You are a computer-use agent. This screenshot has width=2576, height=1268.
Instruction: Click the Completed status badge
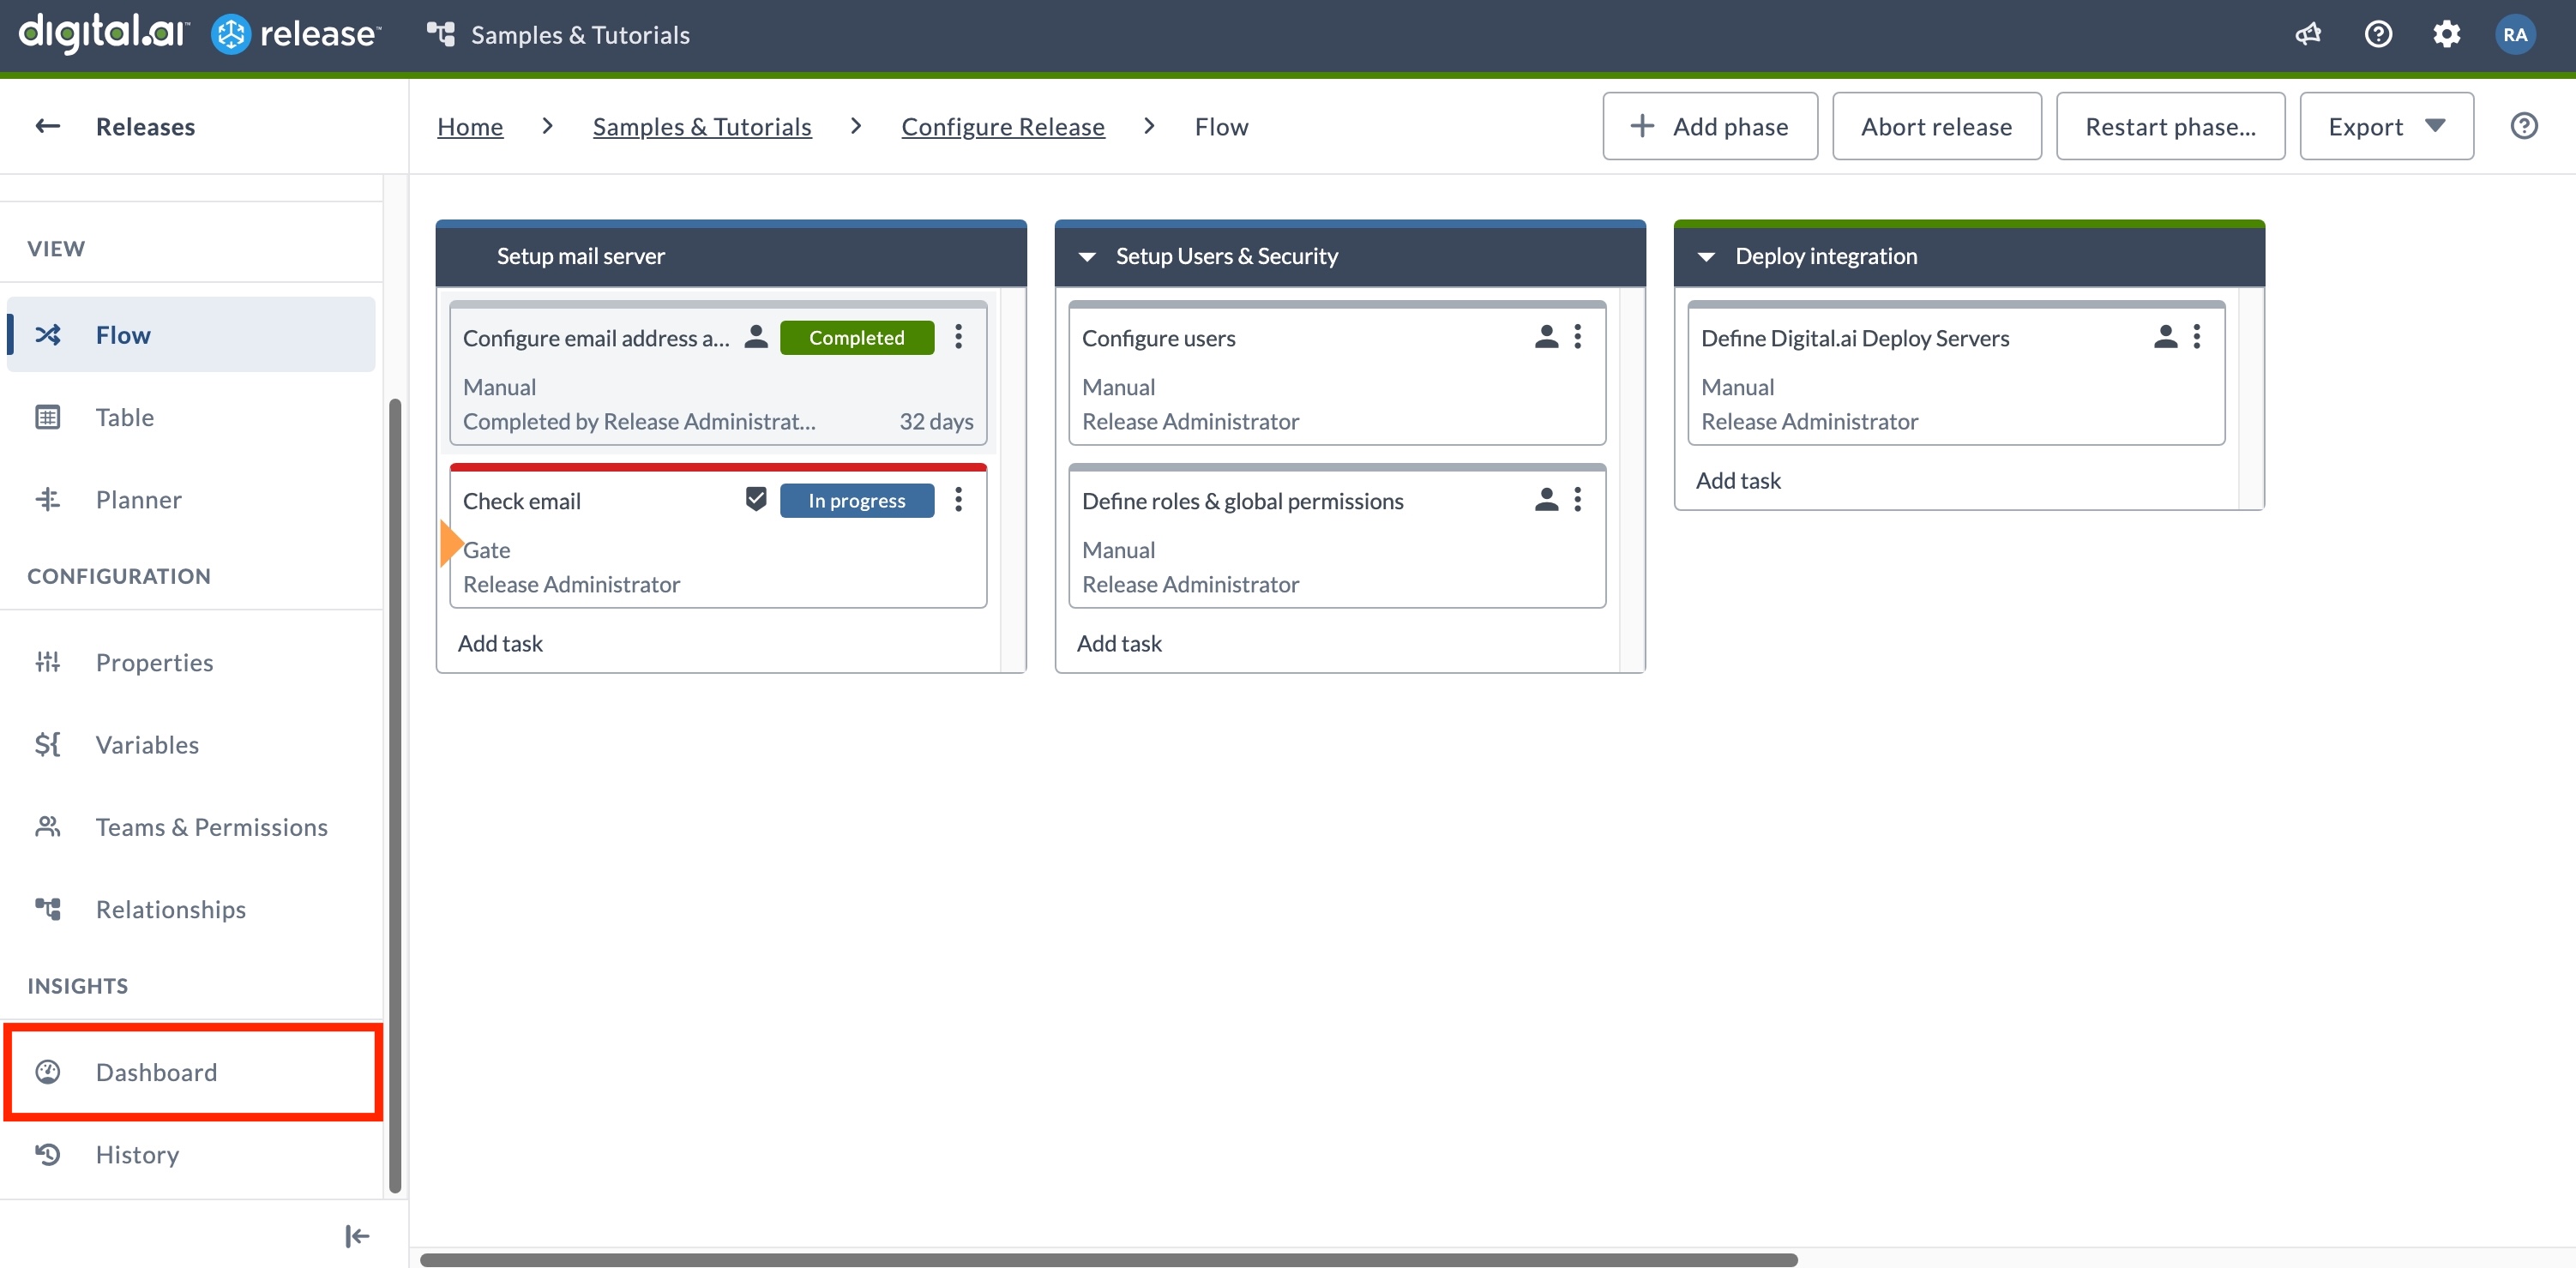(857, 337)
